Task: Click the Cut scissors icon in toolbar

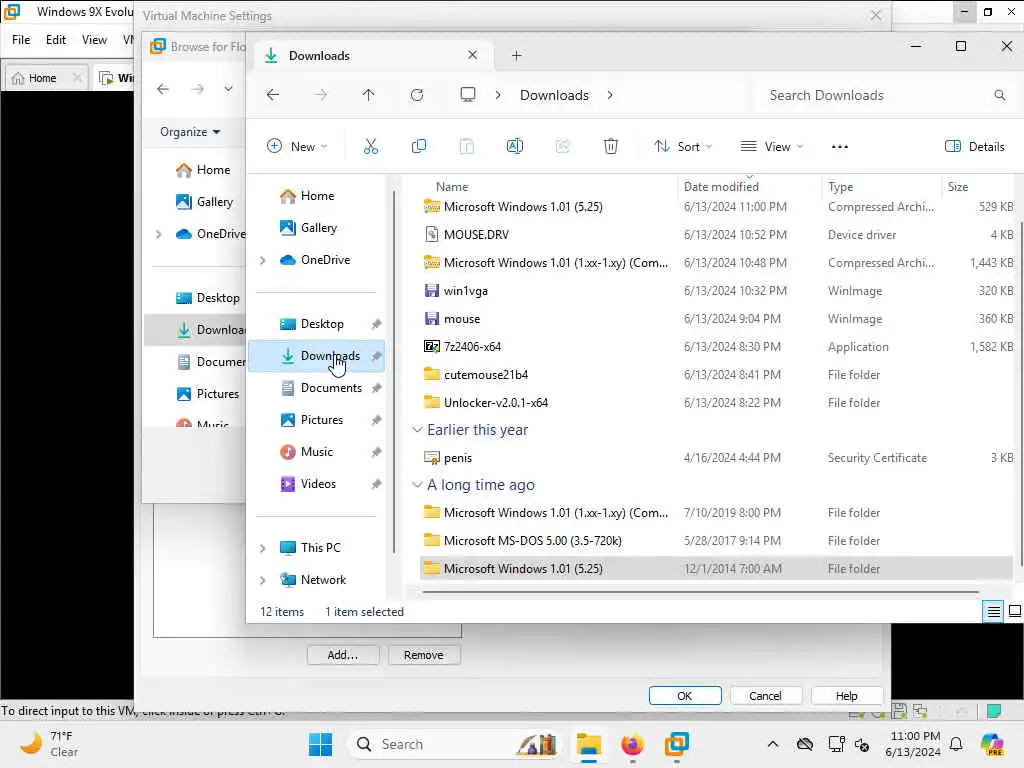Action: (370, 146)
